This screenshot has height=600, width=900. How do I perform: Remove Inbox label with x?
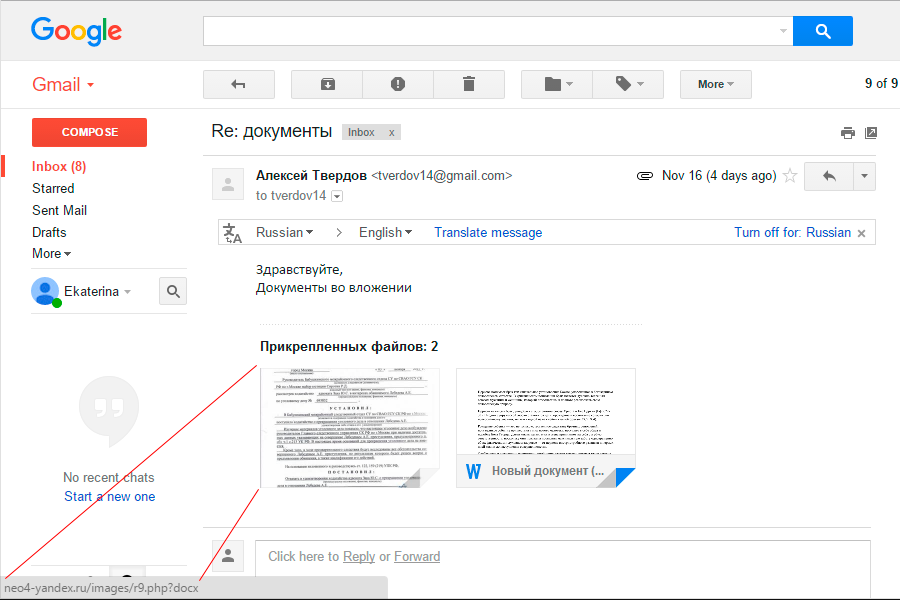coord(391,133)
